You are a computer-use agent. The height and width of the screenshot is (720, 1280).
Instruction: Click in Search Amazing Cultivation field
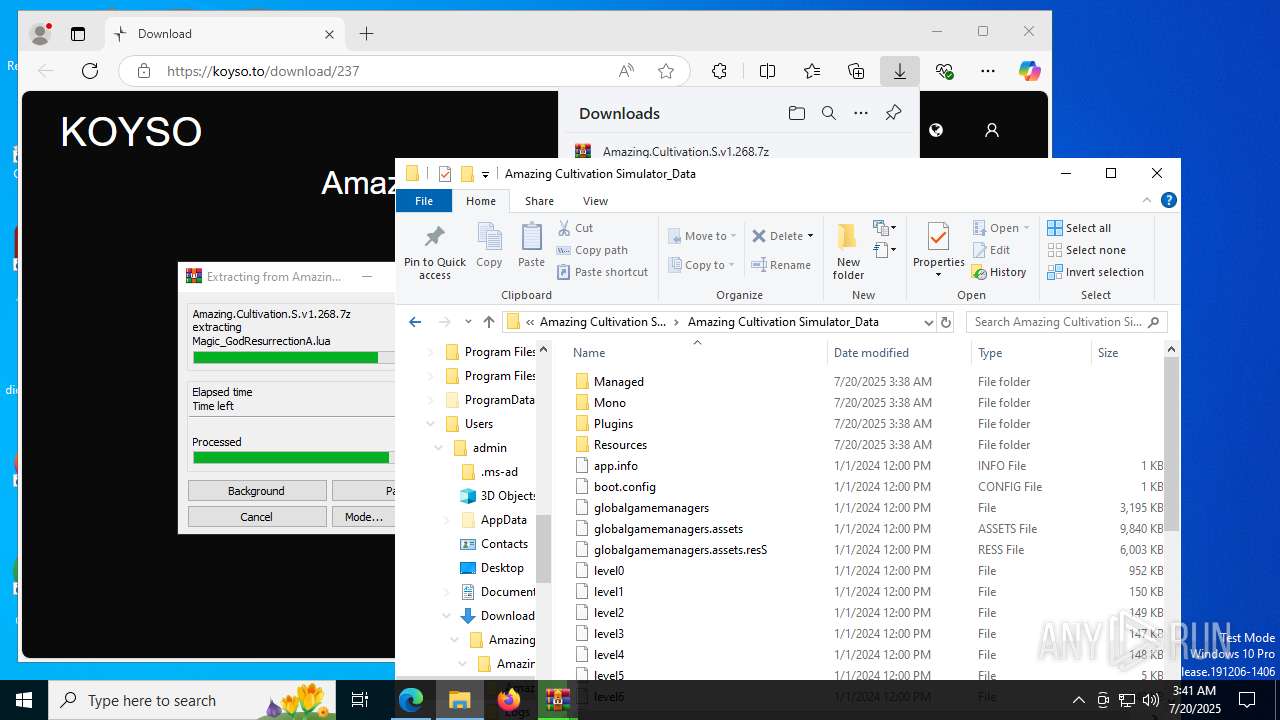(1067, 322)
